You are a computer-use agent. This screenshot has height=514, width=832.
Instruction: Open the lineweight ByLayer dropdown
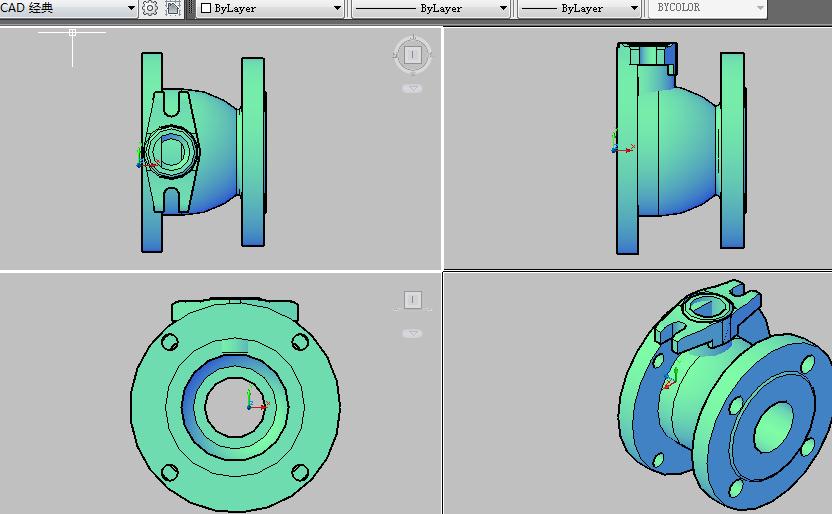[579, 8]
